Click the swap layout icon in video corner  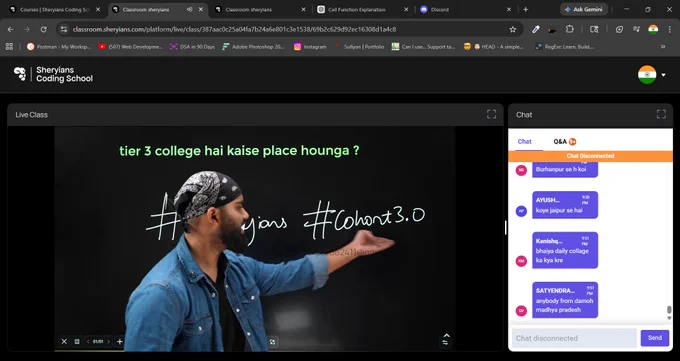click(x=445, y=343)
